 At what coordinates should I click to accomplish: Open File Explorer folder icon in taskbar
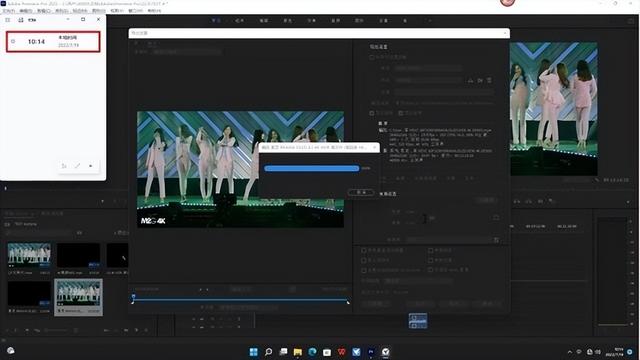click(x=298, y=352)
